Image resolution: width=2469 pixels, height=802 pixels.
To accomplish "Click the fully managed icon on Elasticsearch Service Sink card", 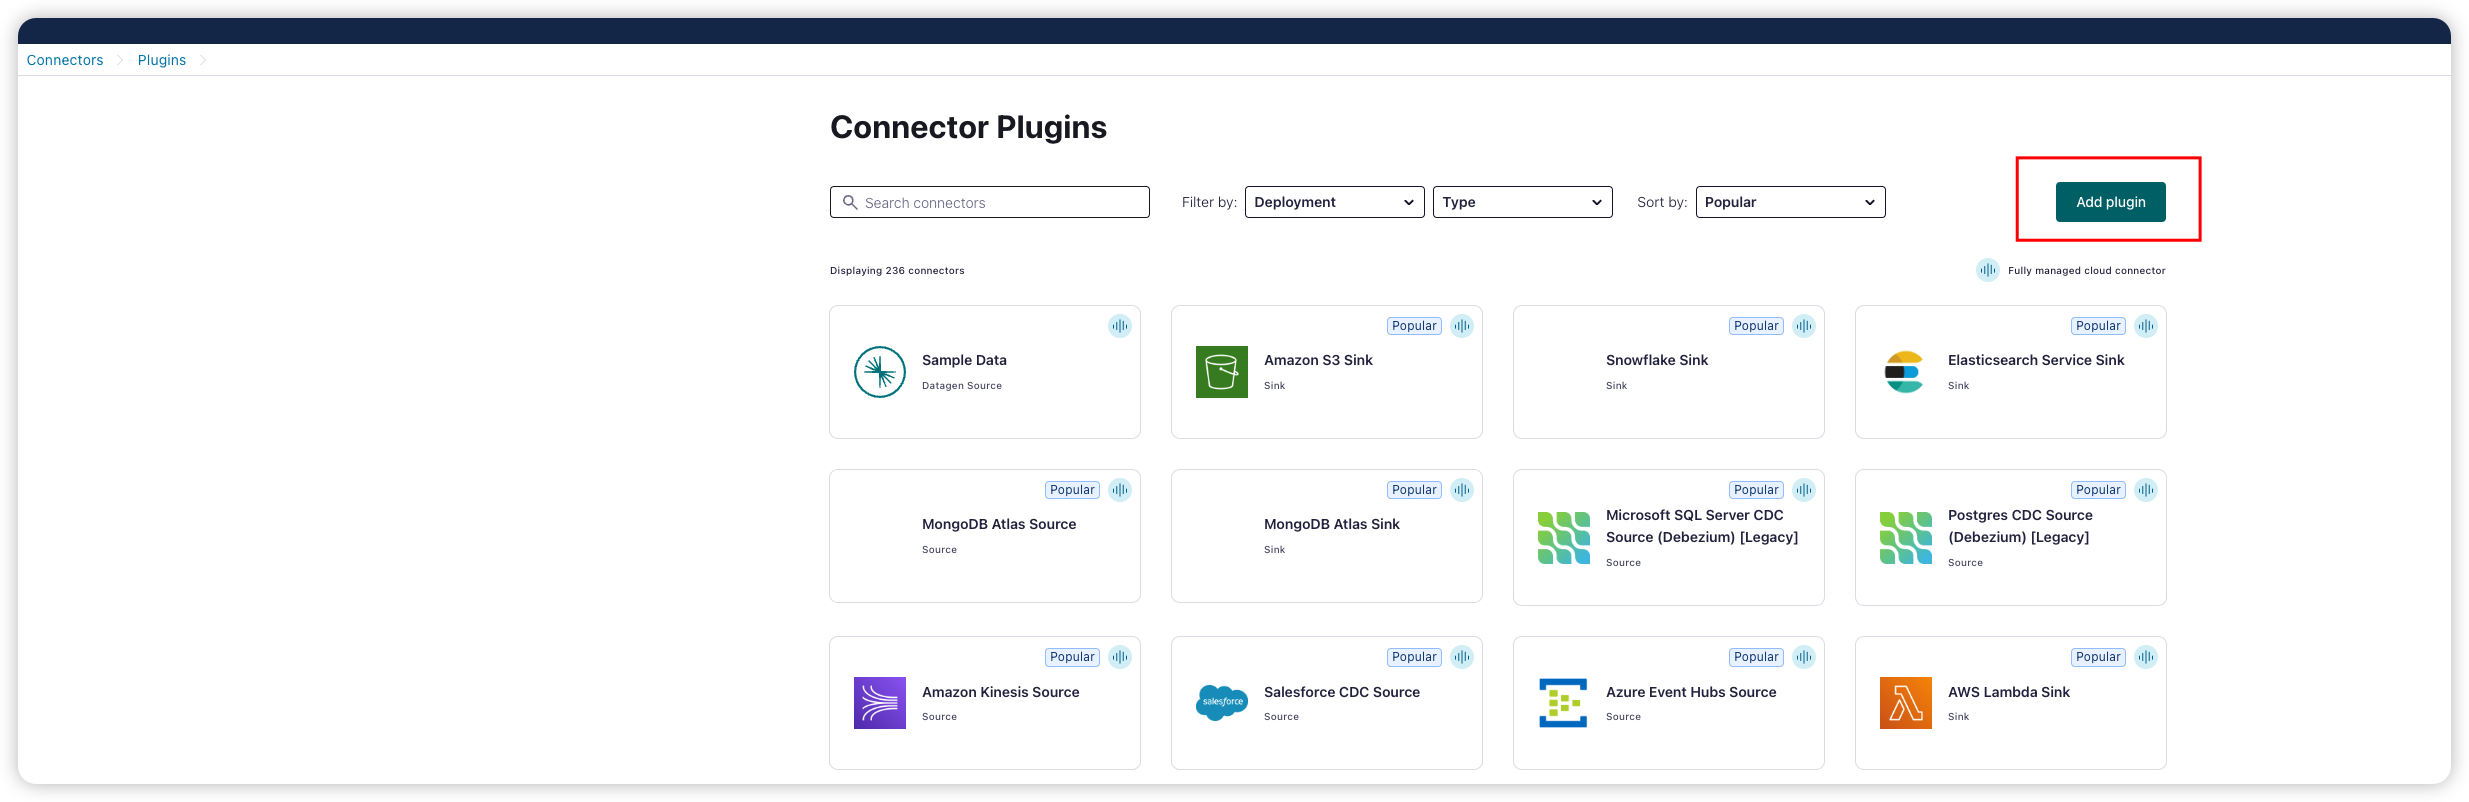I will click(x=2146, y=326).
